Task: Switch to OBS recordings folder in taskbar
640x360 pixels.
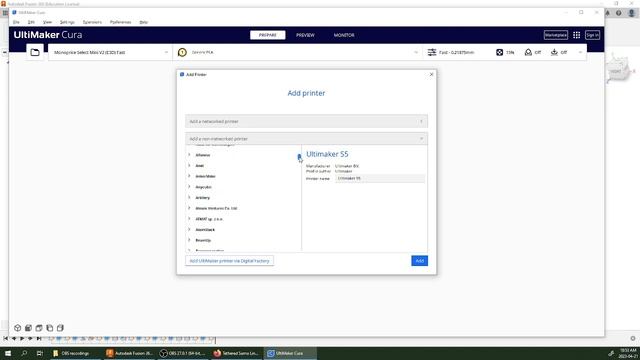Action: (76, 353)
